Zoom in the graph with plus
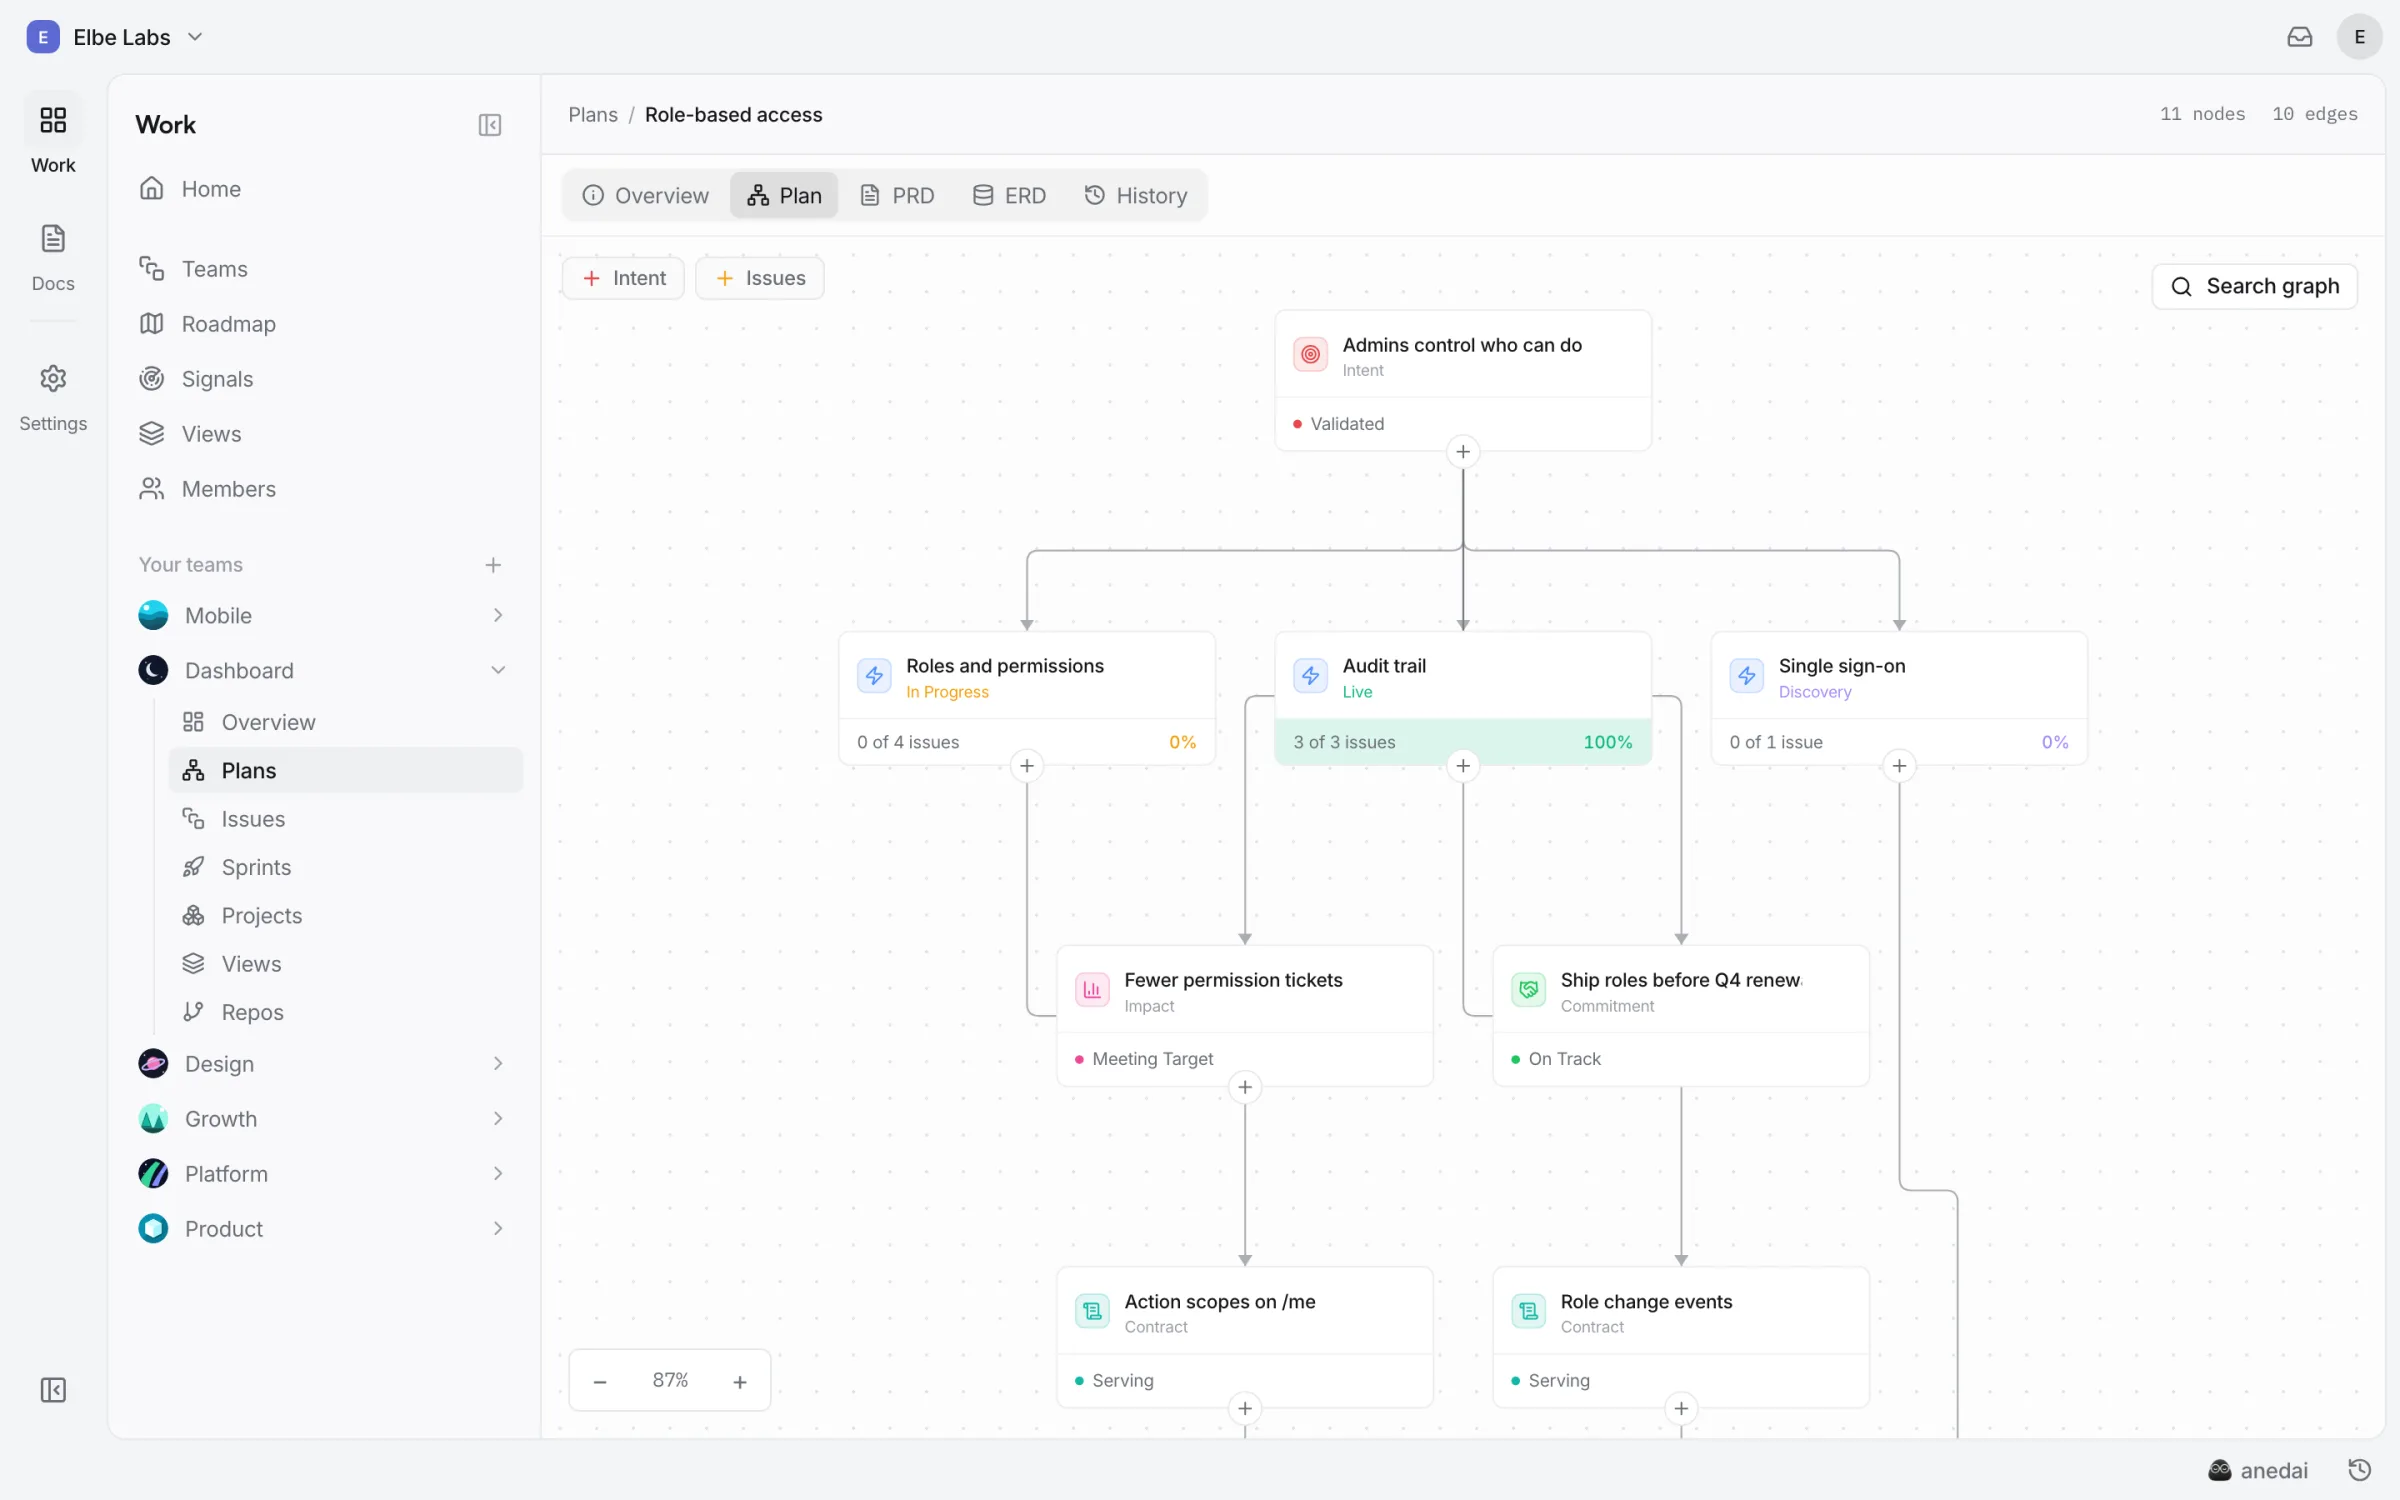Viewport: 2400px width, 1500px height. tap(740, 1381)
